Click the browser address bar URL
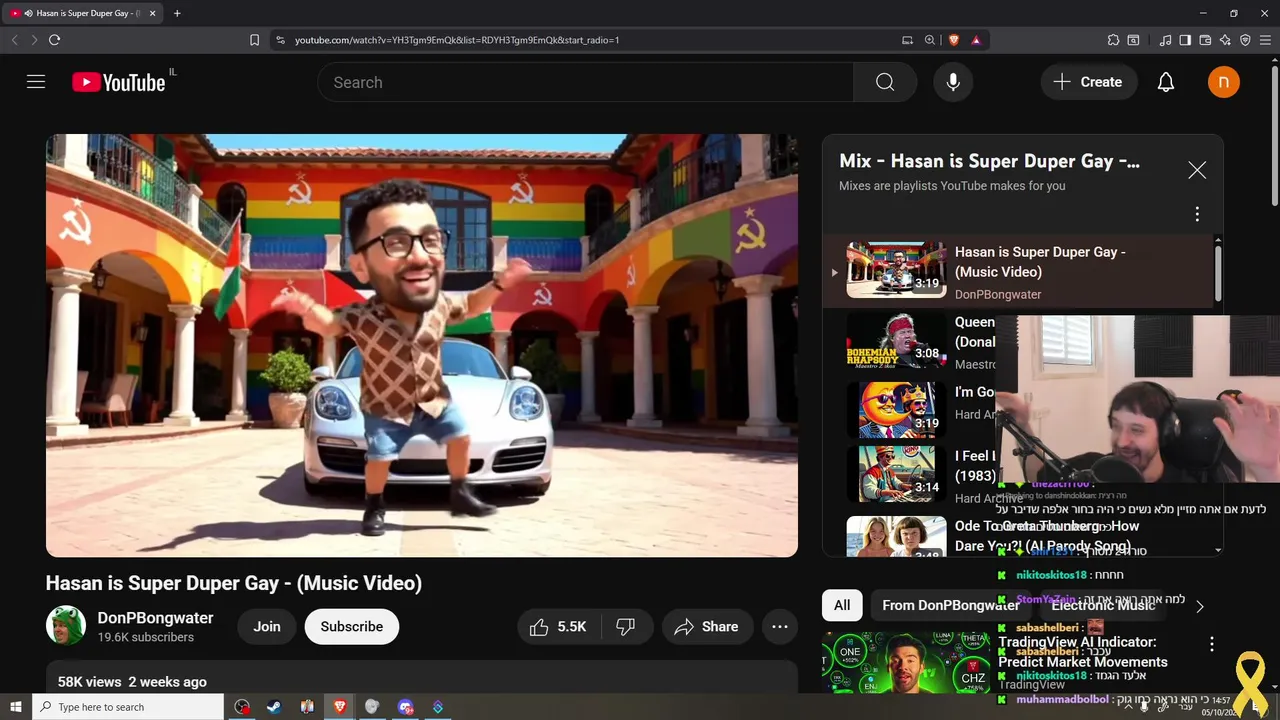The image size is (1280, 720). 457,40
